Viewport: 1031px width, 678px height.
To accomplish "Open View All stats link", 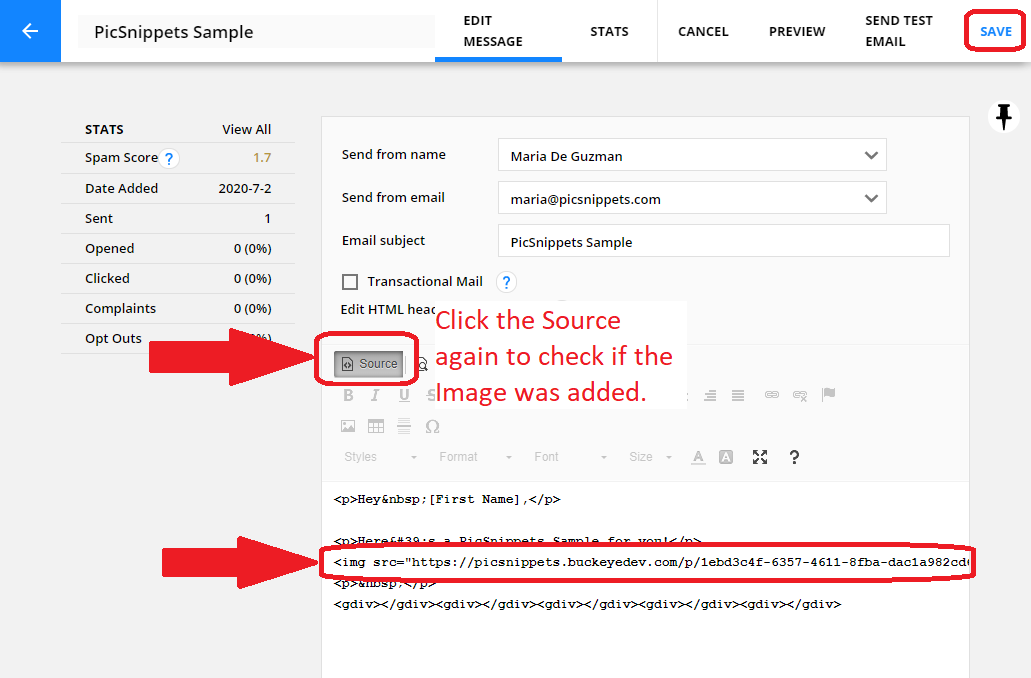I will pos(247,130).
